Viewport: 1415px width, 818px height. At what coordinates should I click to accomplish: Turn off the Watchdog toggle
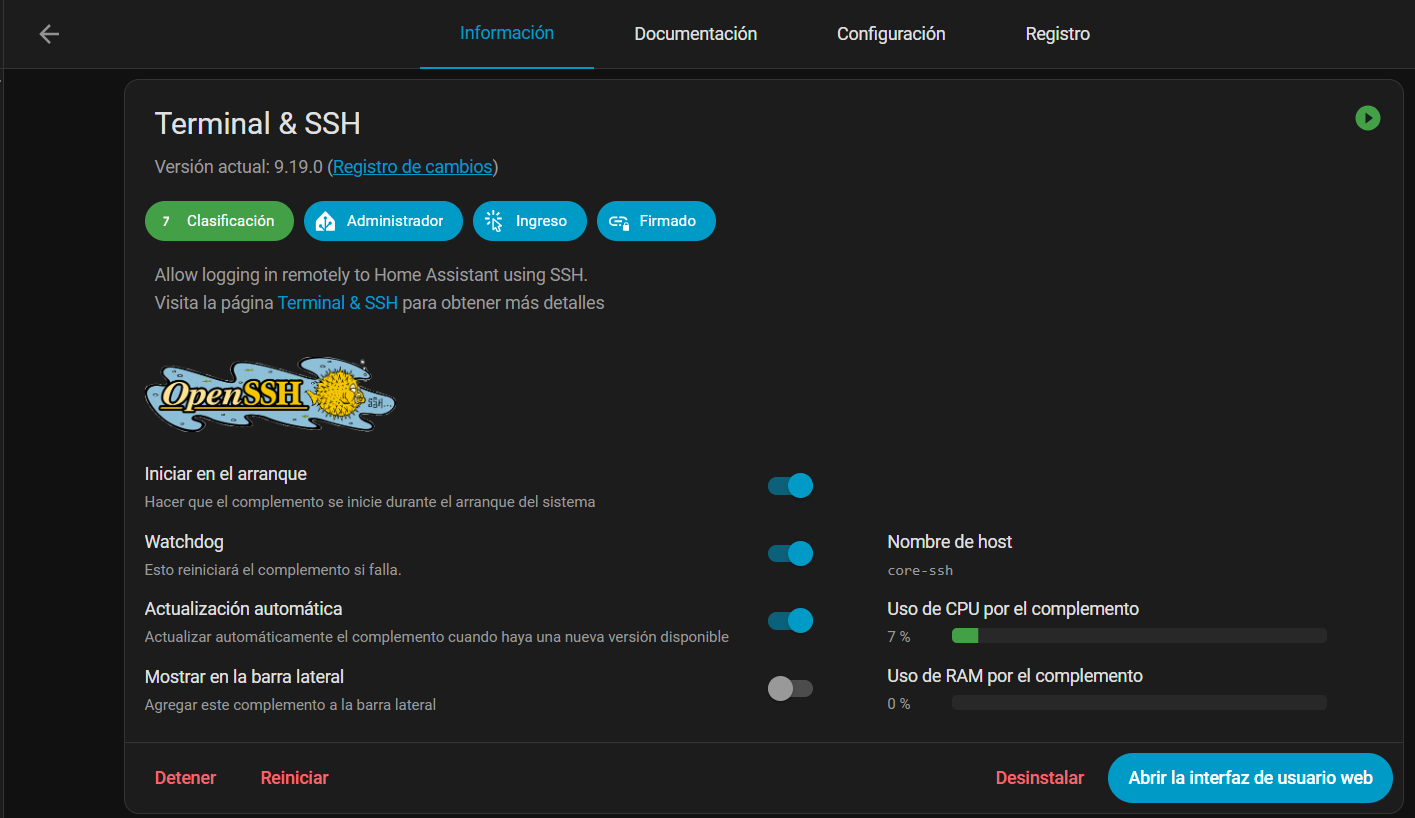click(x=790, y=553)
